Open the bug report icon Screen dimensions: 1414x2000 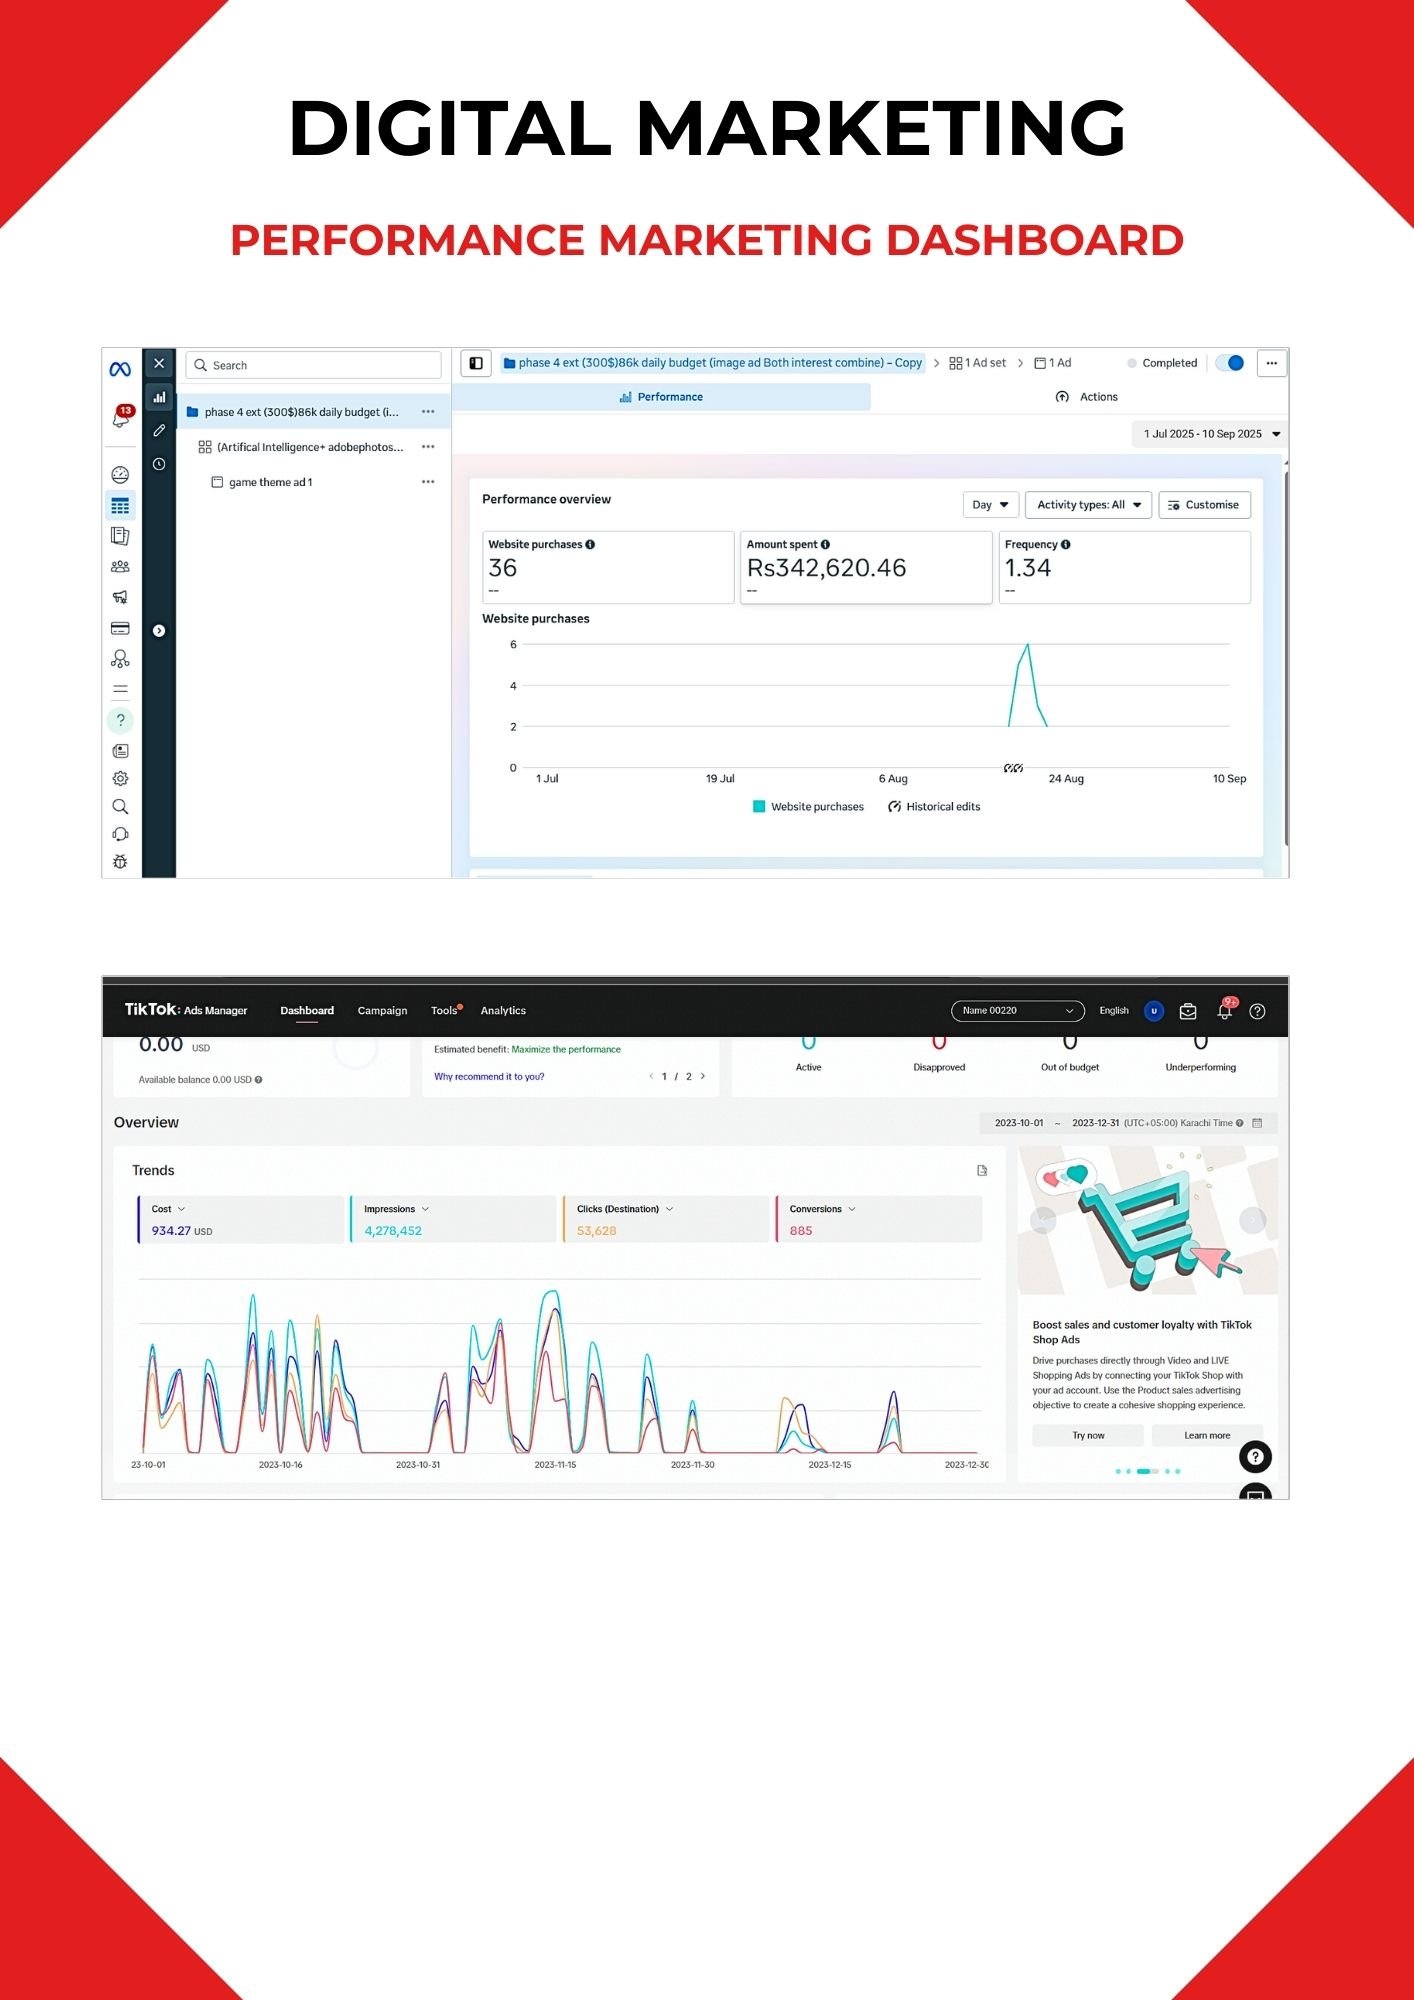tap(120, 861)
